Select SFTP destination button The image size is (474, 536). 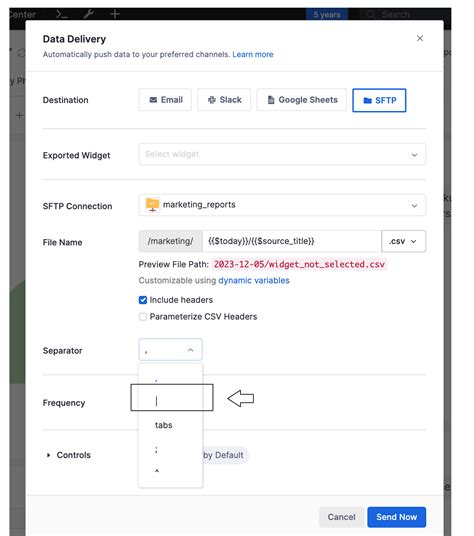[x=379, y=100]
